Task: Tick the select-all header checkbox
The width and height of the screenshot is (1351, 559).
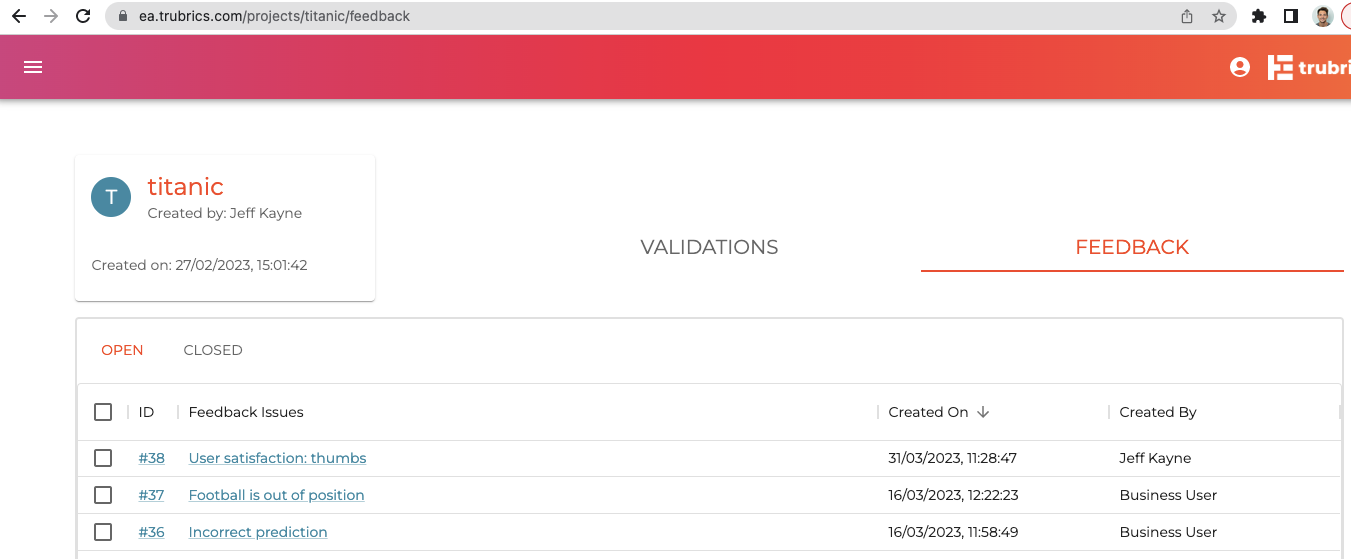Action: click(x=103, y=412)
